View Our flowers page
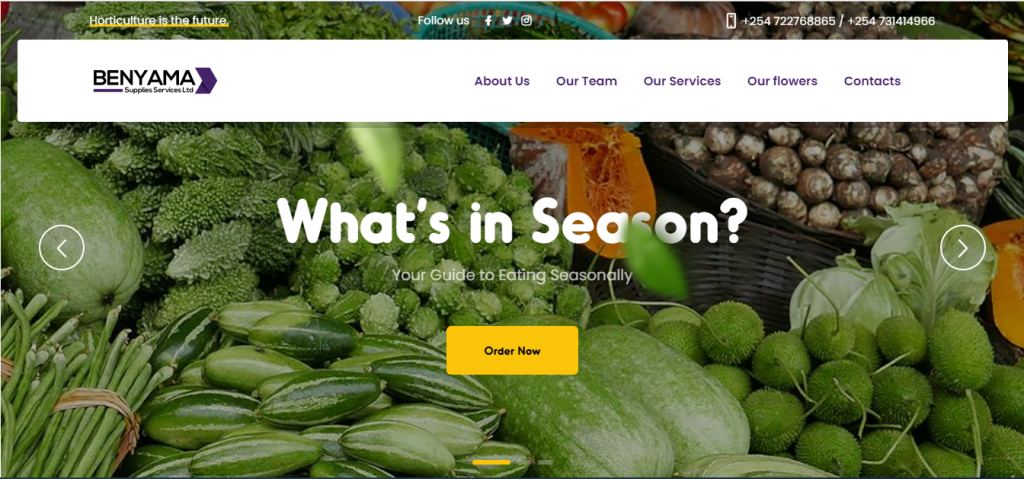The width and height of the screenshot is (1024, 479). click(x=782, y=81)
